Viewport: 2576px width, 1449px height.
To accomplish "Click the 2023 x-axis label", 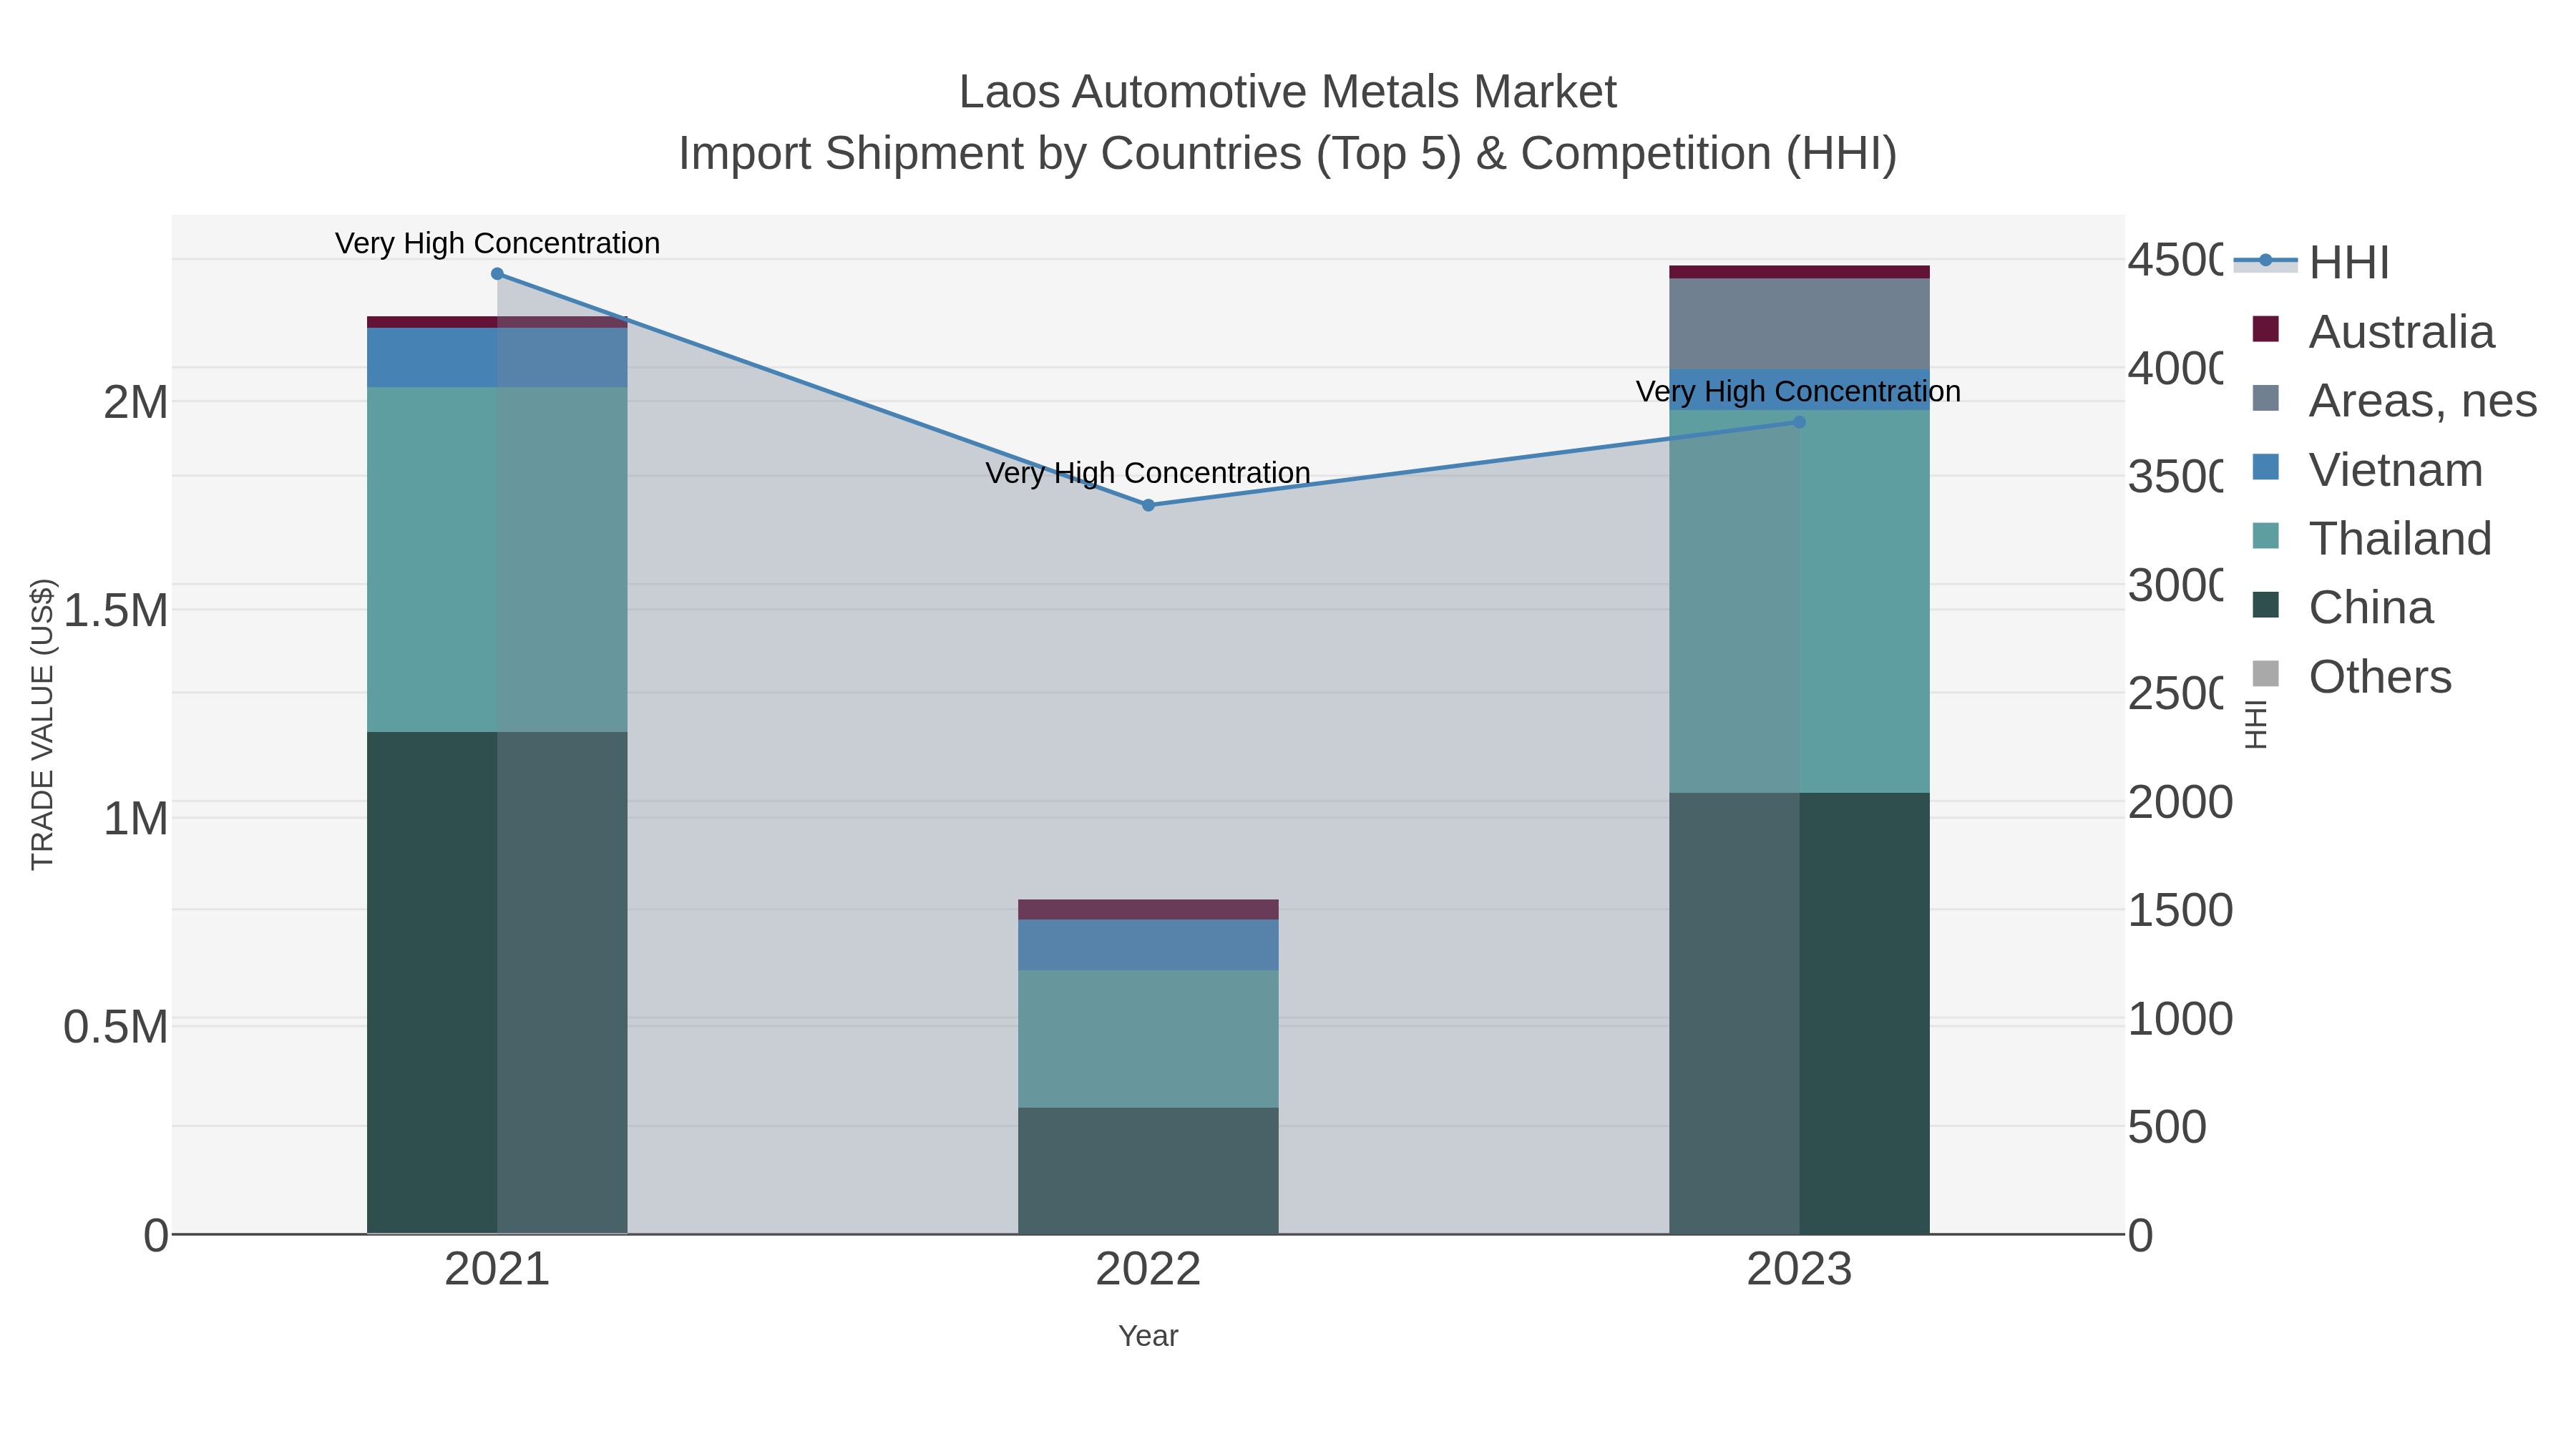I will [x=1799, y=1270].
